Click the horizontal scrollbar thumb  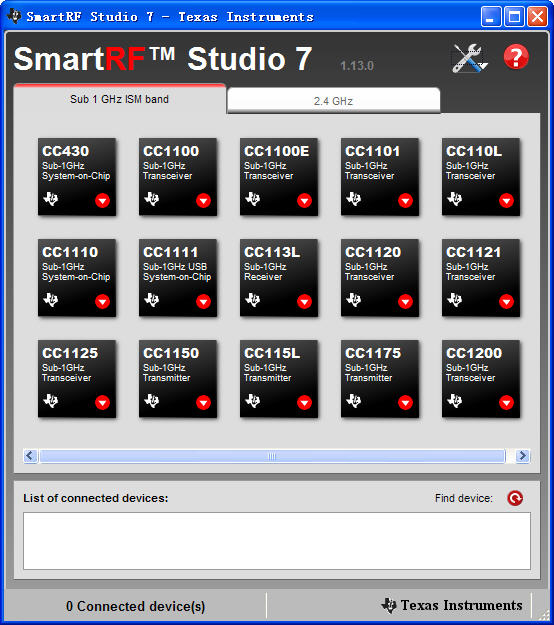[x=272, y=456]
